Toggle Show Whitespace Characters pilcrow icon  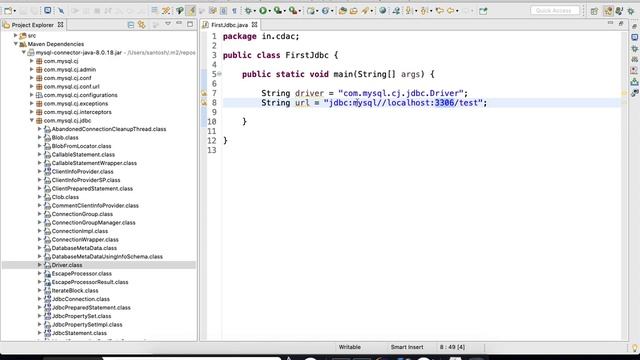click(234, 11)
